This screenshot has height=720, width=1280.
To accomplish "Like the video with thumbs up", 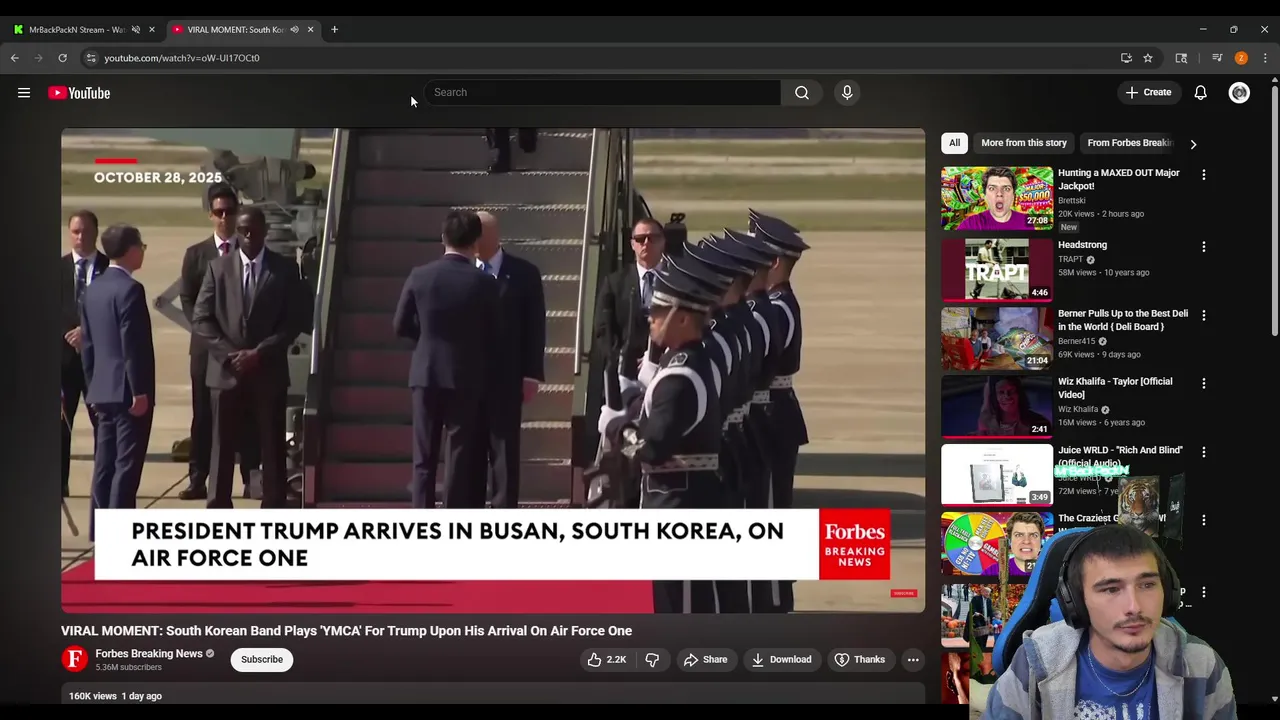I will (606, 660).
